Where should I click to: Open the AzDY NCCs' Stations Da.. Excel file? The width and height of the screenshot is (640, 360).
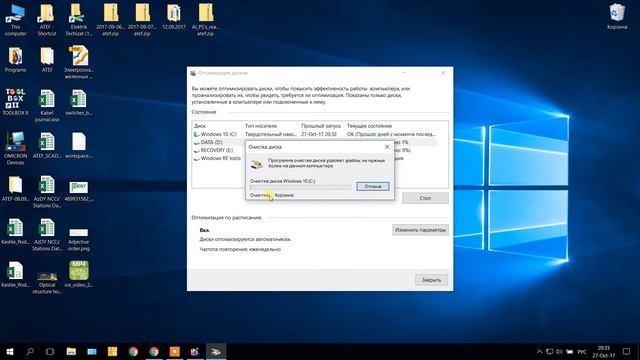click(x=47, y=192)
